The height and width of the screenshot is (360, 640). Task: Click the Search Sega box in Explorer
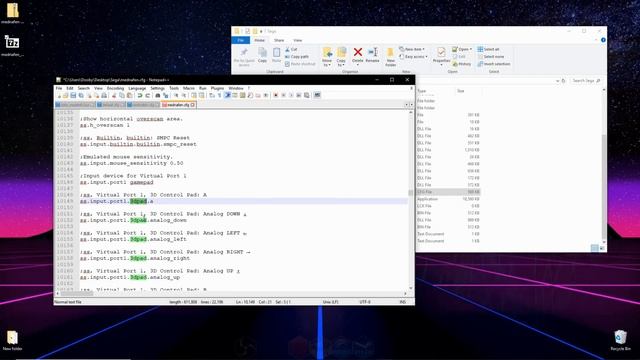586,81
